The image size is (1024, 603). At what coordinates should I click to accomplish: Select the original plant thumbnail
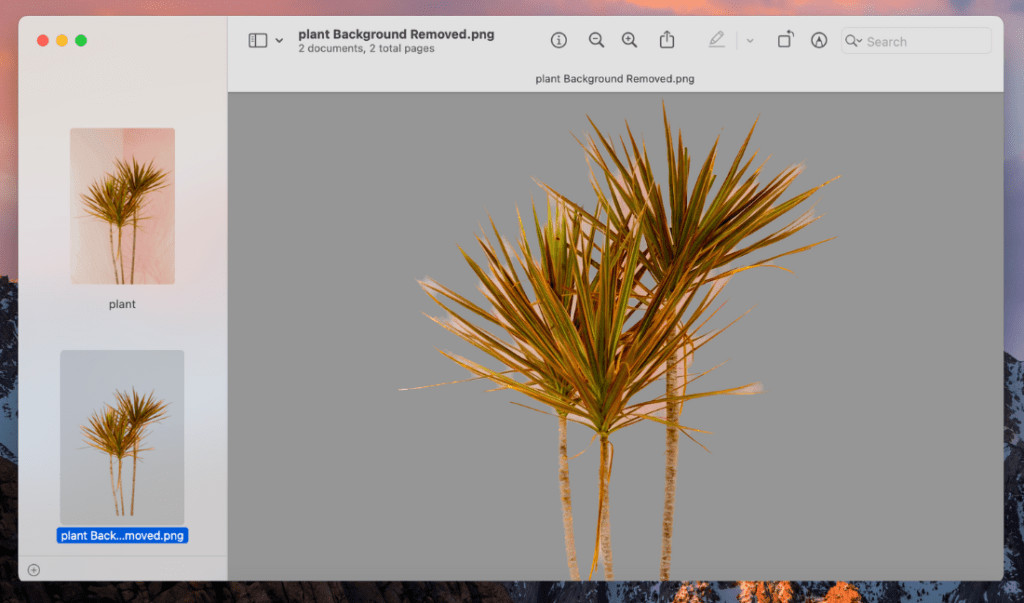122,206
